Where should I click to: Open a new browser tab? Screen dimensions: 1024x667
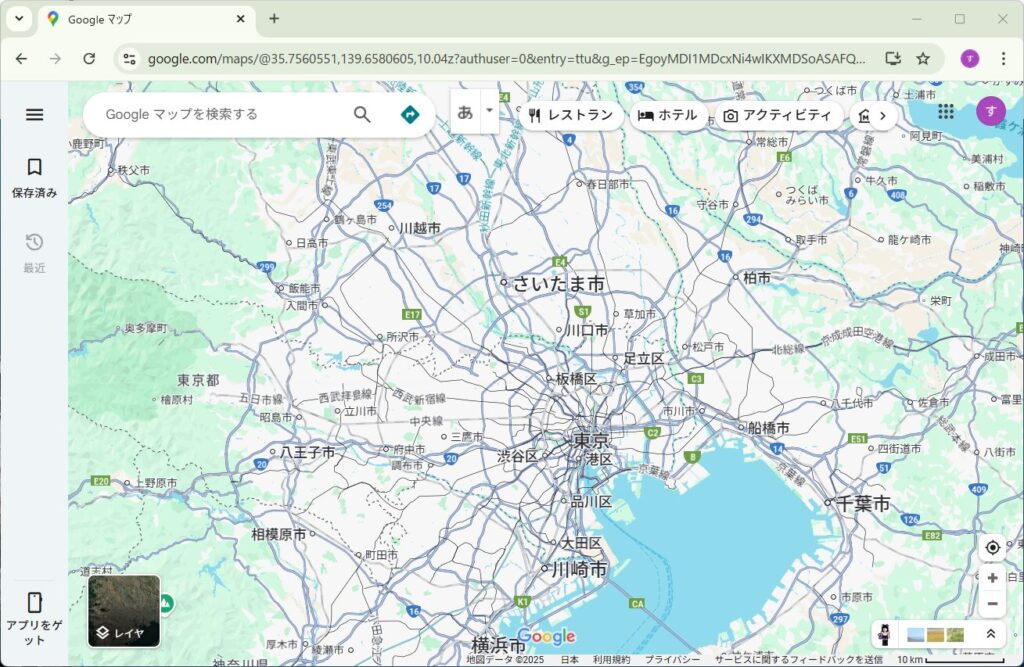pos(274,18)
